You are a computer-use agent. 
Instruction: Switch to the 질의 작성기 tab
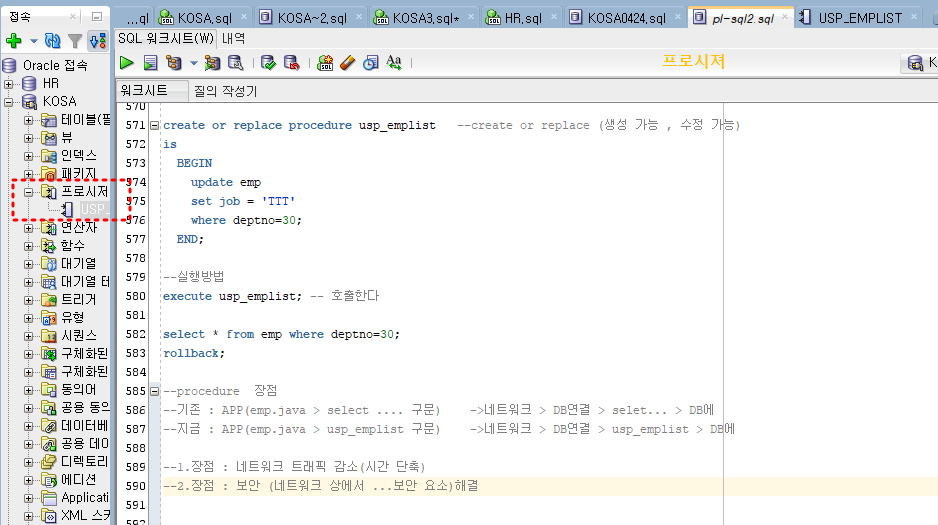(226, 91)
